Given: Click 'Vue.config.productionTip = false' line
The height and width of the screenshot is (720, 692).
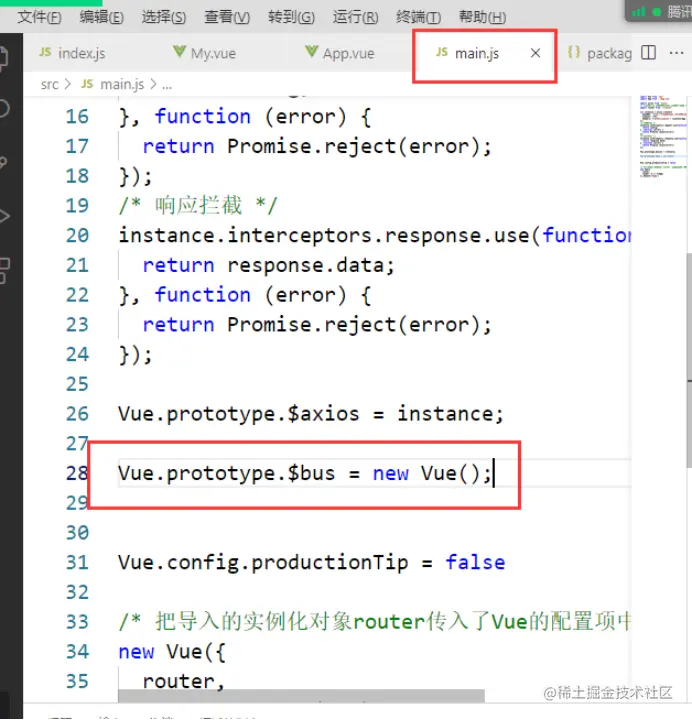Looking at the screenshot, I should (x=311, y=562).
